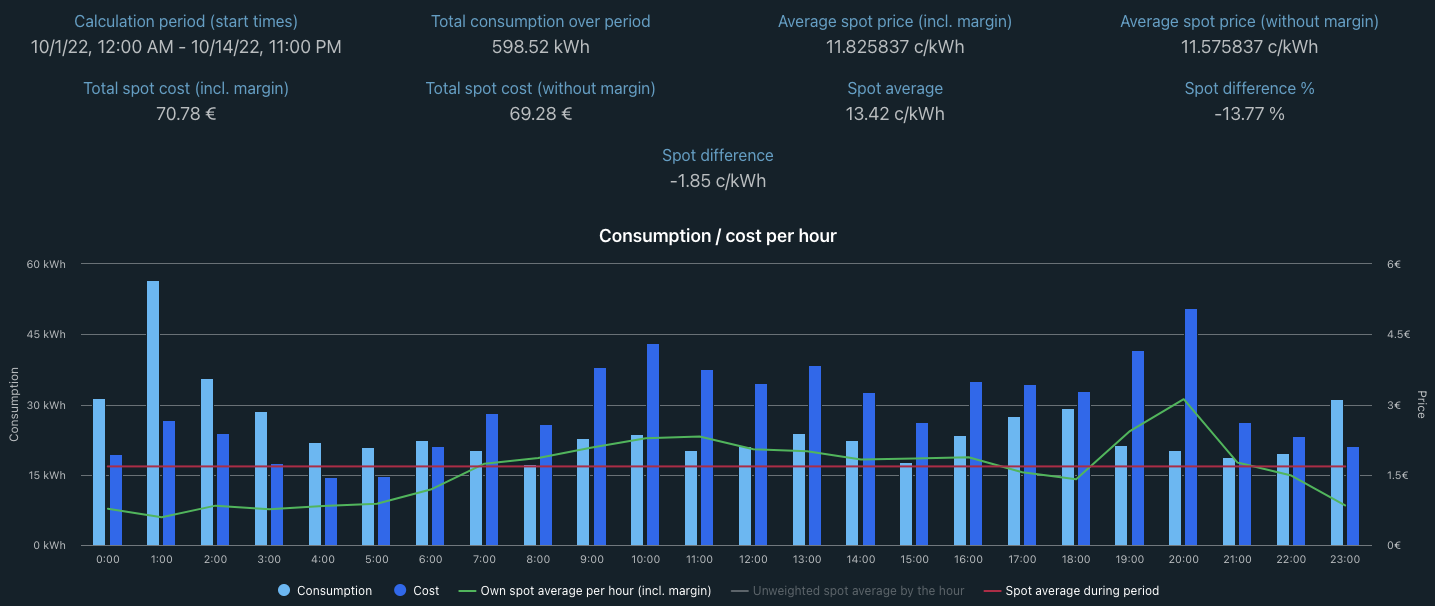Screen dimensions: 1435x606
Task: Click the dark blue Cost legend dot
Action: pyautogui.click(x=400, y=591)
